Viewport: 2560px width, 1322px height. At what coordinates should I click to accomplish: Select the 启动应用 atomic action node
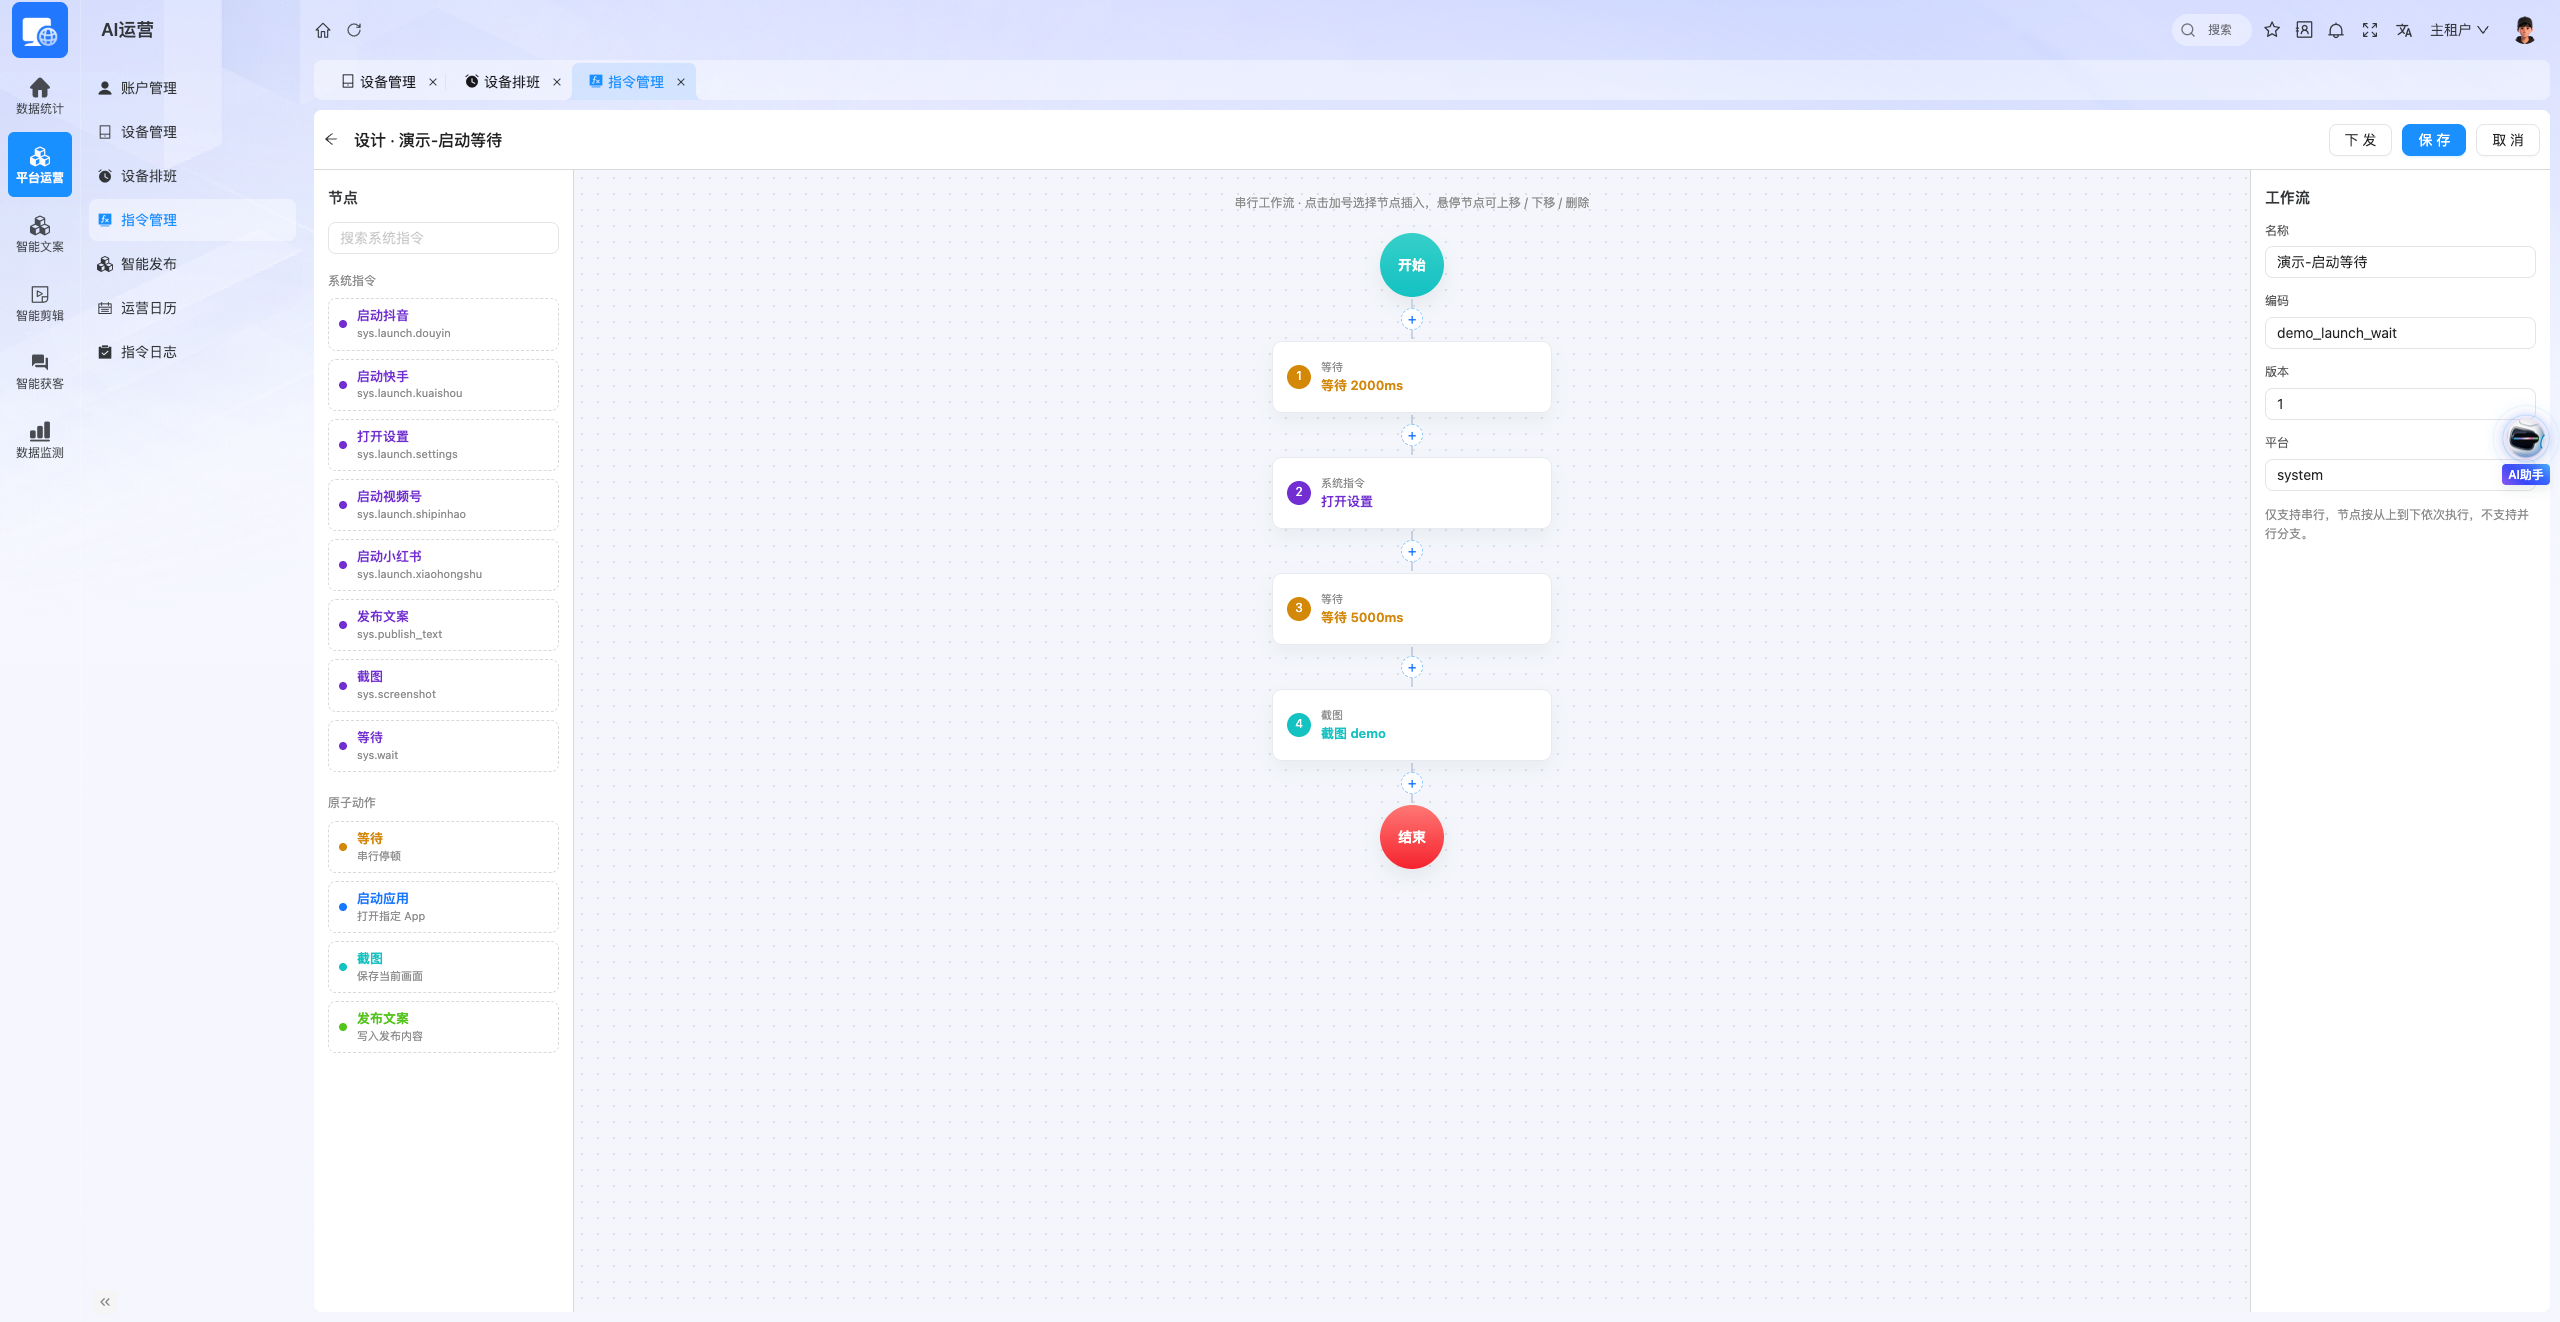(x=443, y=907)
